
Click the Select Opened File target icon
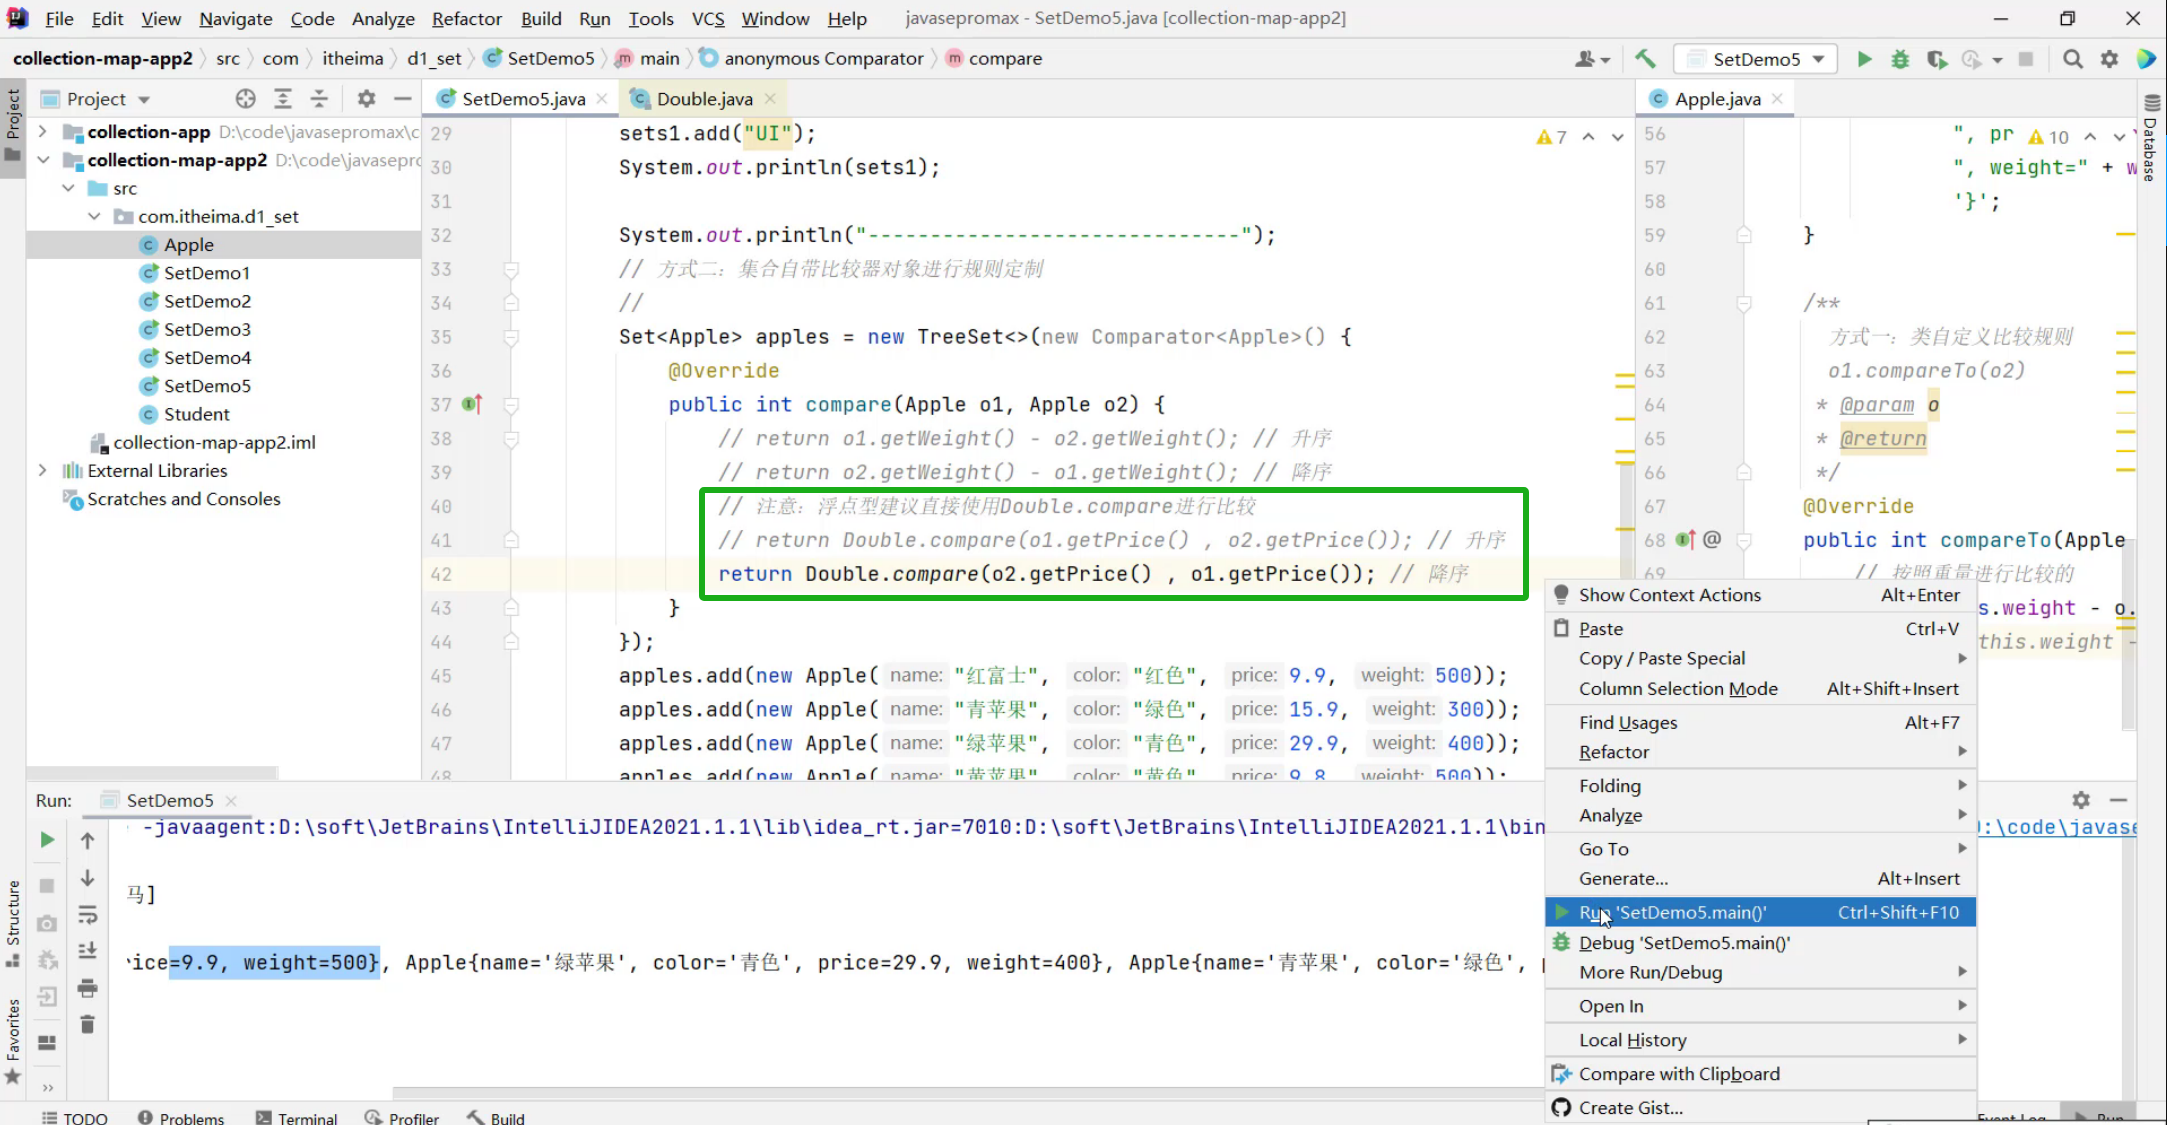pyautogui.click(x=245, y=99)
